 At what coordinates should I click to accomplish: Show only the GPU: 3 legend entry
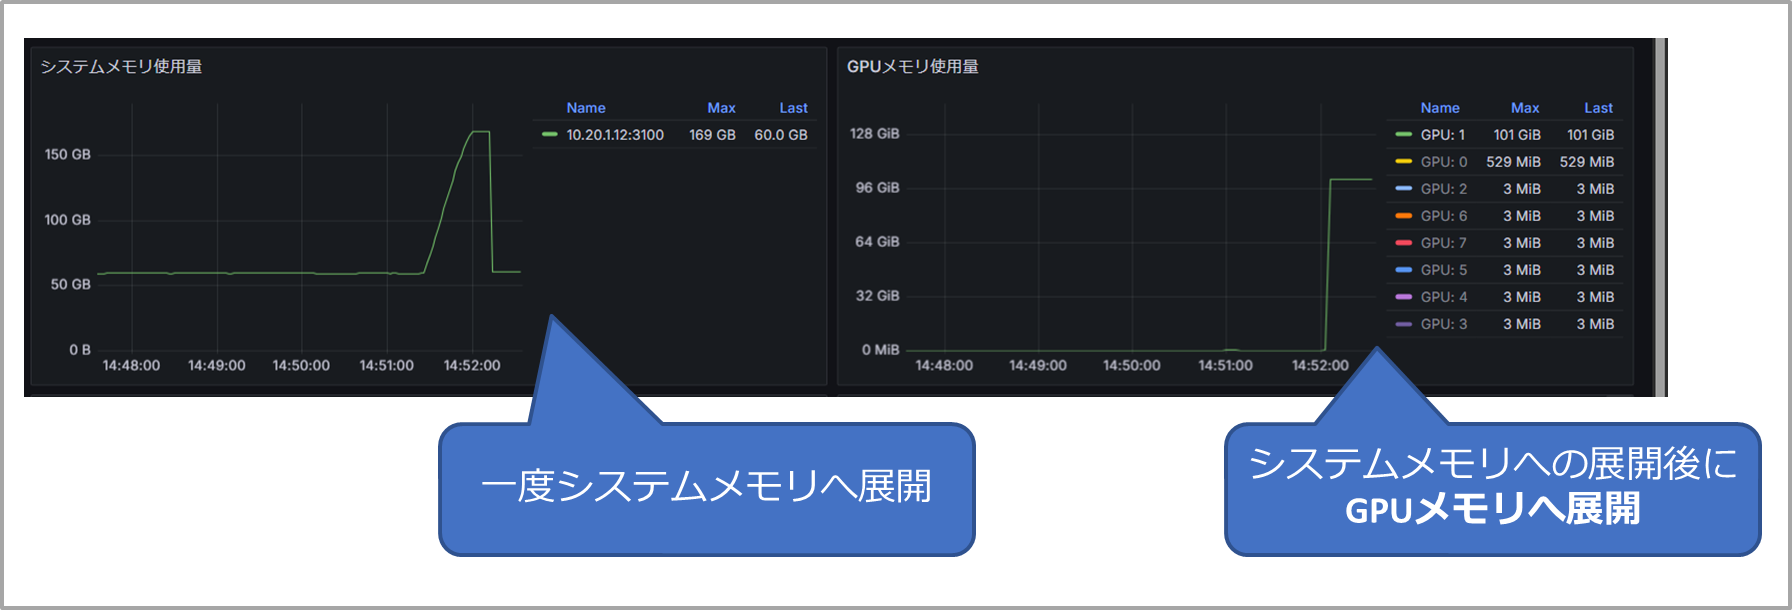click(1443, 324)
